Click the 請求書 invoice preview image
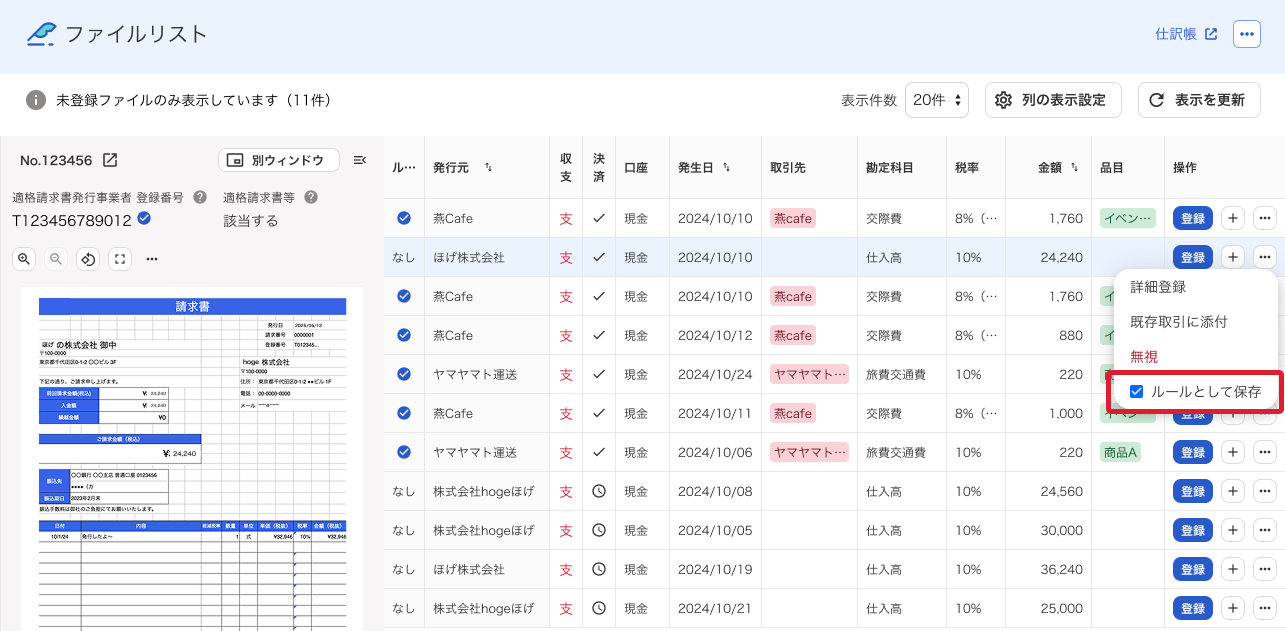 (x=192, y=460)
